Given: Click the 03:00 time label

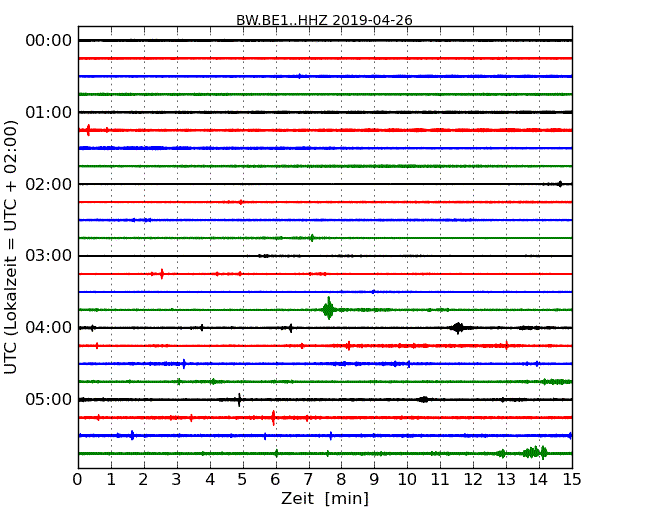Looking at the screenshot, I should click(x=49, y=256).
